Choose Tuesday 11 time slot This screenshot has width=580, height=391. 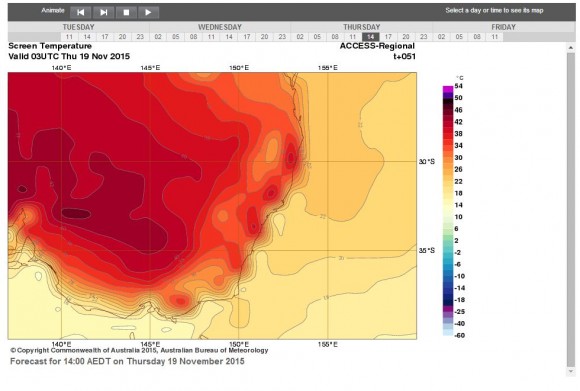[x=69, y=37]
